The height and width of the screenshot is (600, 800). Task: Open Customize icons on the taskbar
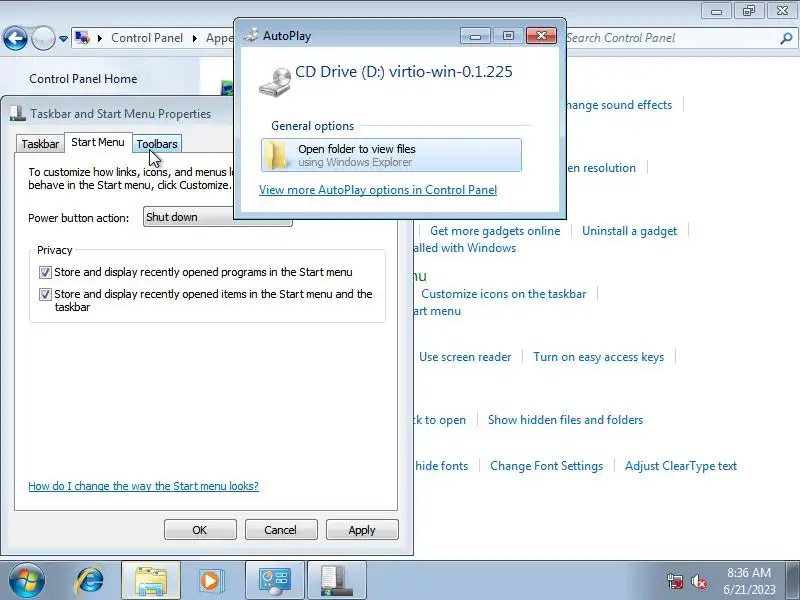pos(504,294)
